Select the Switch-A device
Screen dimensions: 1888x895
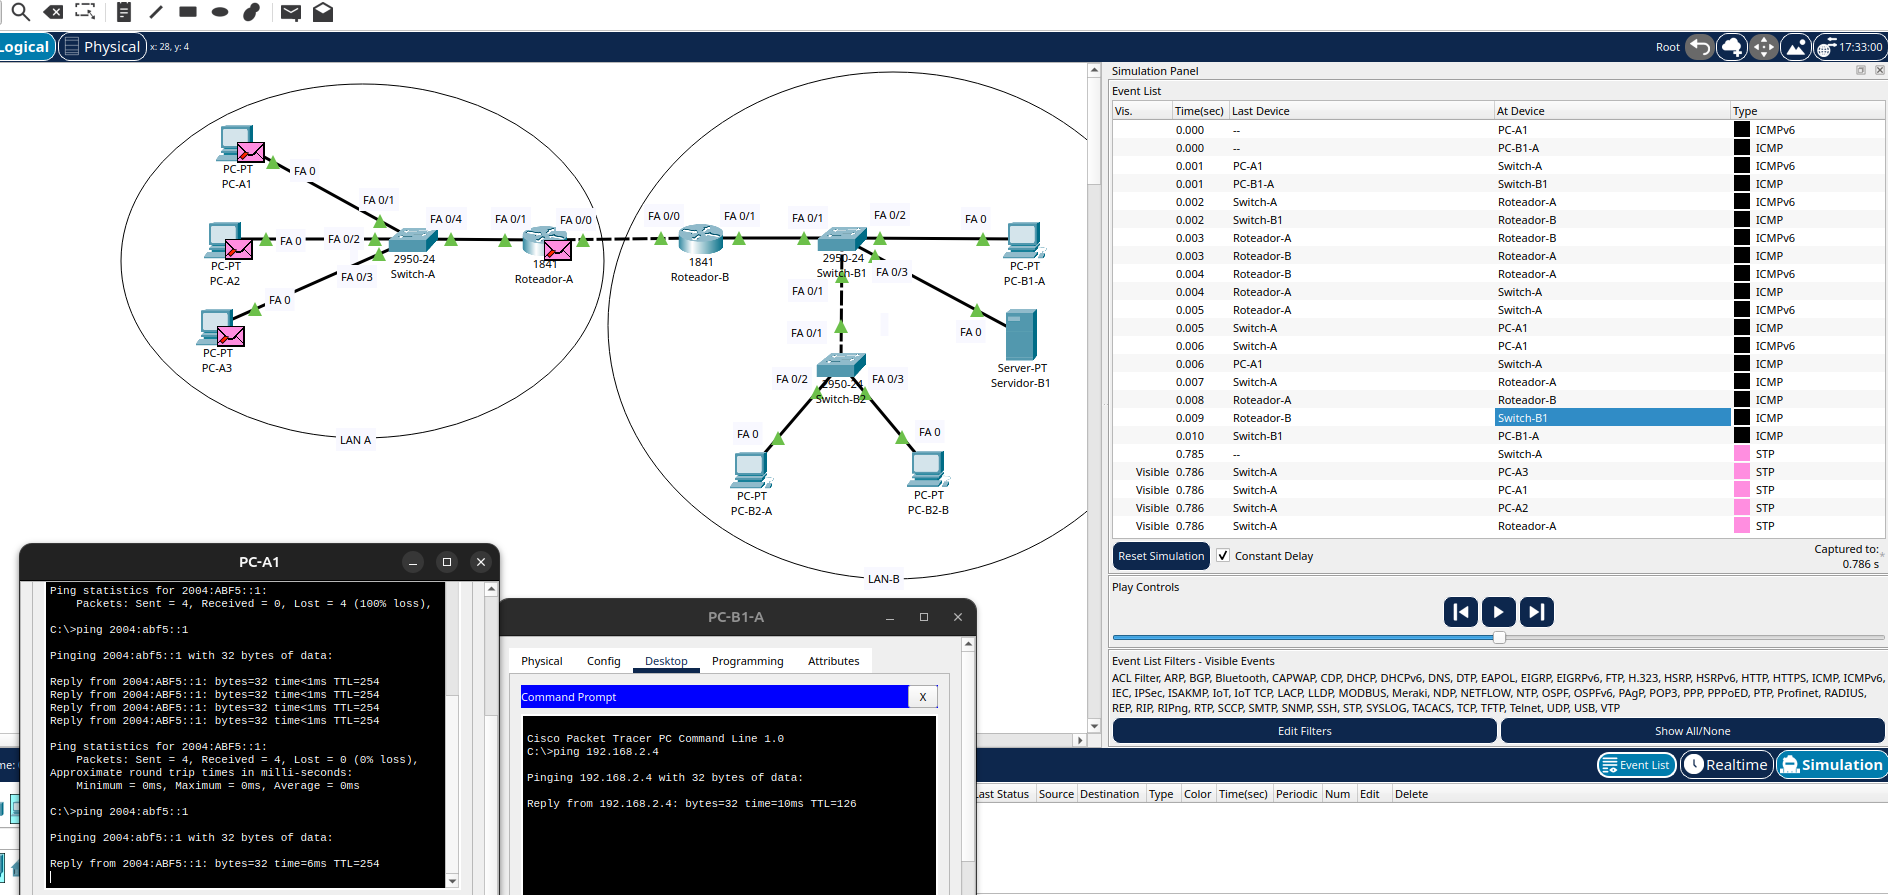click(x=413, y=240)
